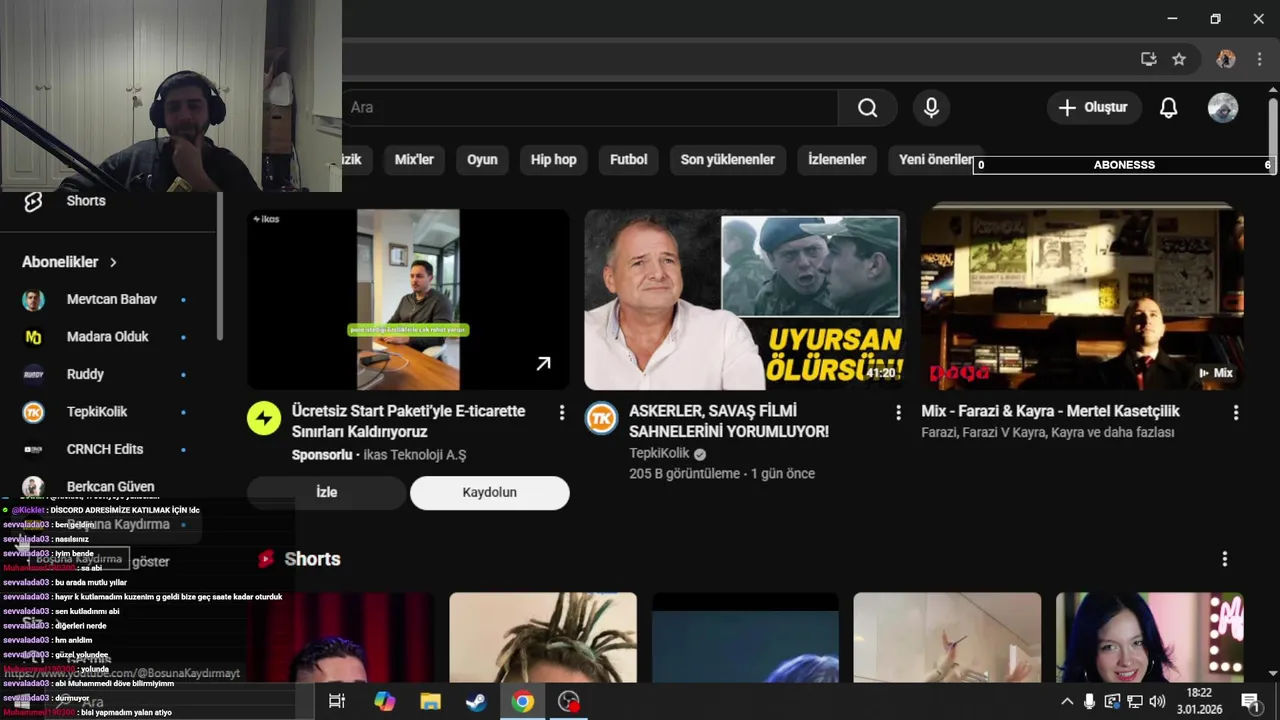Open options for the Farazi & Kayra mix
Screen dimensions: 1280x720
(1236, 412)
